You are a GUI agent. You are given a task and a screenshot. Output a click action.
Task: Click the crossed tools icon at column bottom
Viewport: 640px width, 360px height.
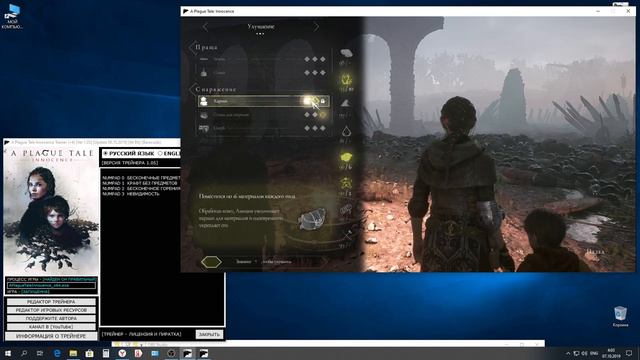(x=347, y=236)
